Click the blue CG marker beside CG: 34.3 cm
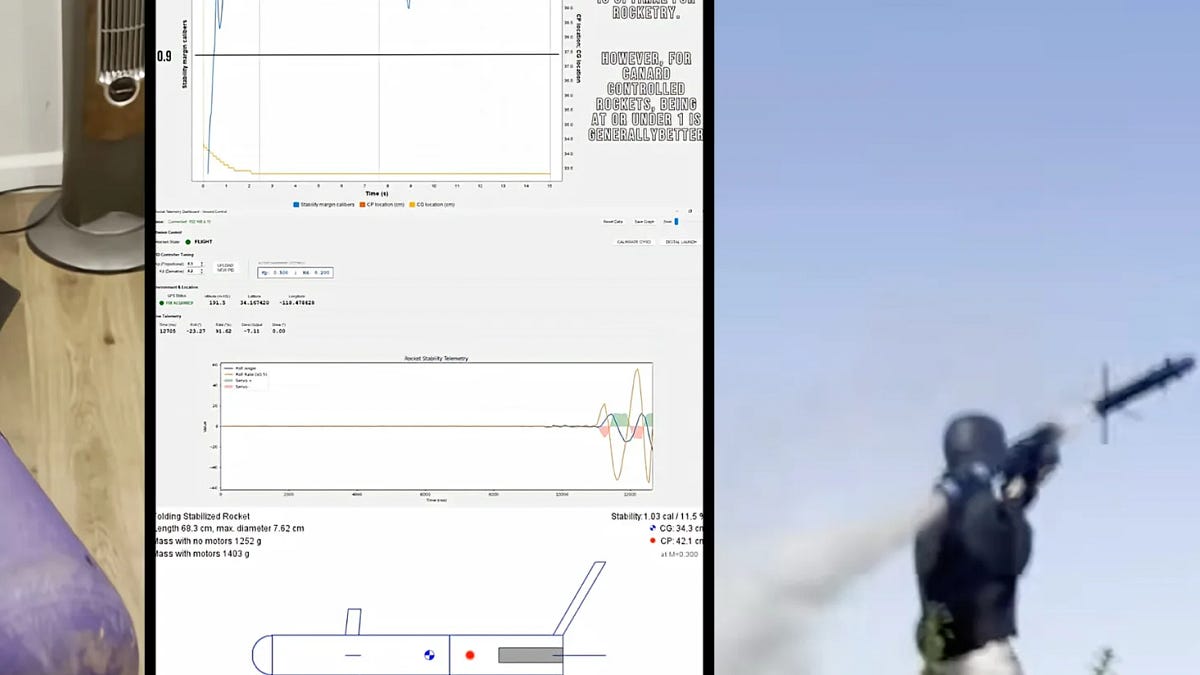 point(653,528)
